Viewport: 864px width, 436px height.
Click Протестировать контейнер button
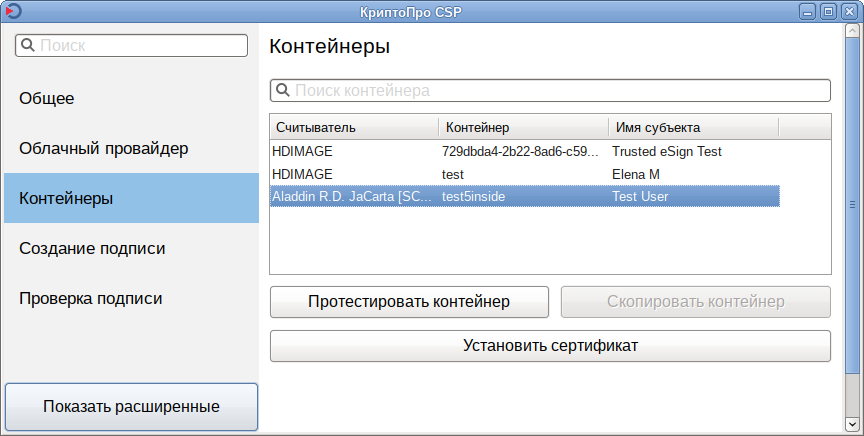[409, 302]
